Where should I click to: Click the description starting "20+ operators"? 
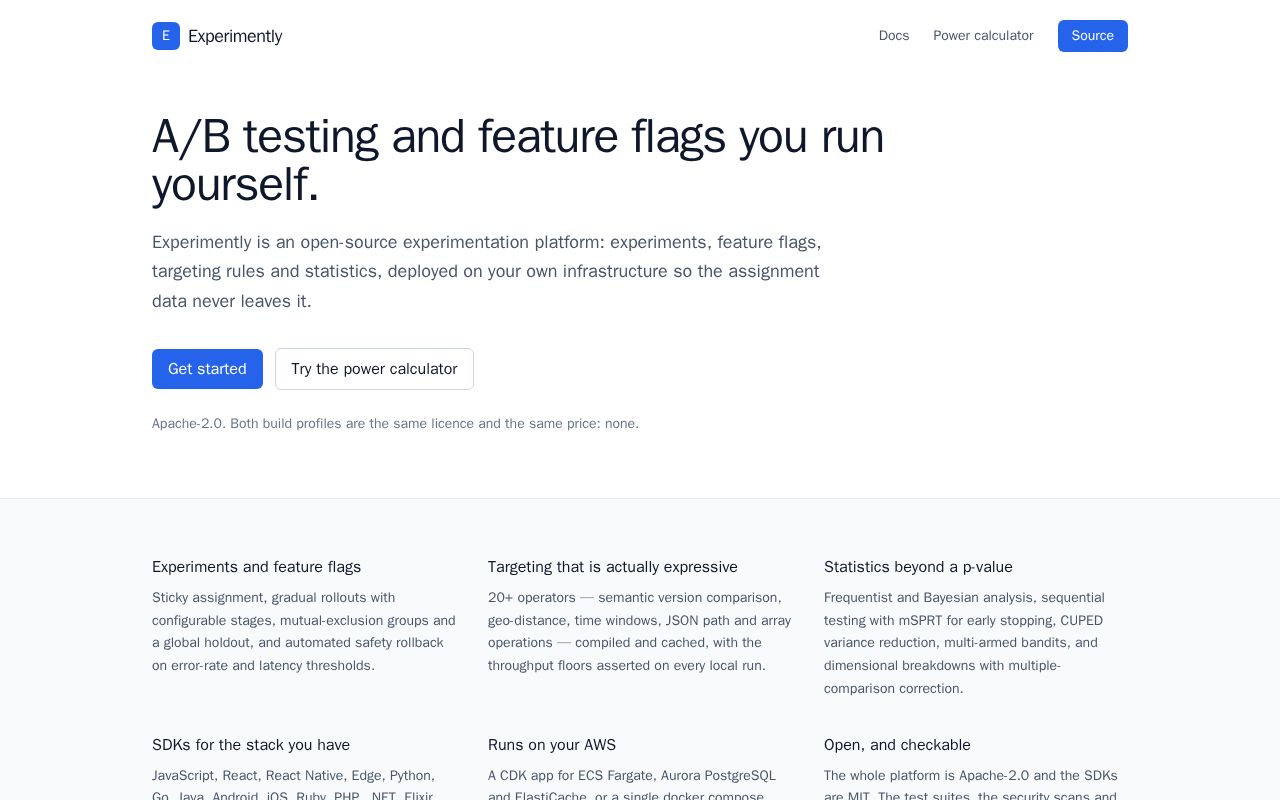(x=640, y=632)
